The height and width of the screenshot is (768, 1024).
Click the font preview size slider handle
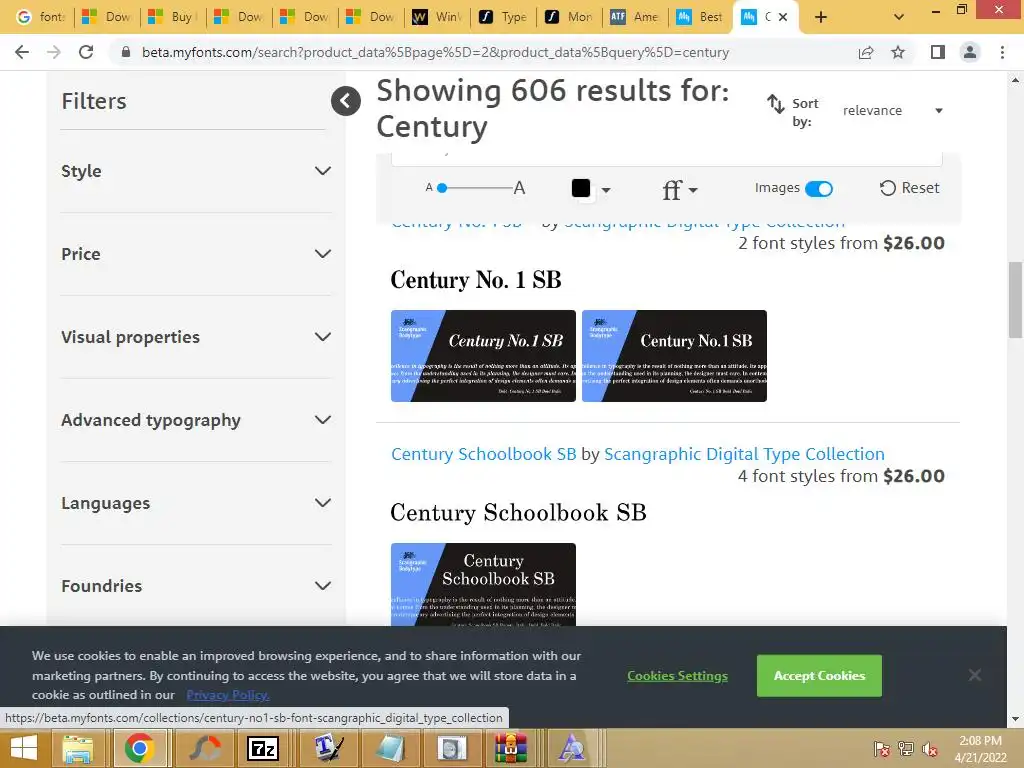pyautogui.click(x=442, y=188)
